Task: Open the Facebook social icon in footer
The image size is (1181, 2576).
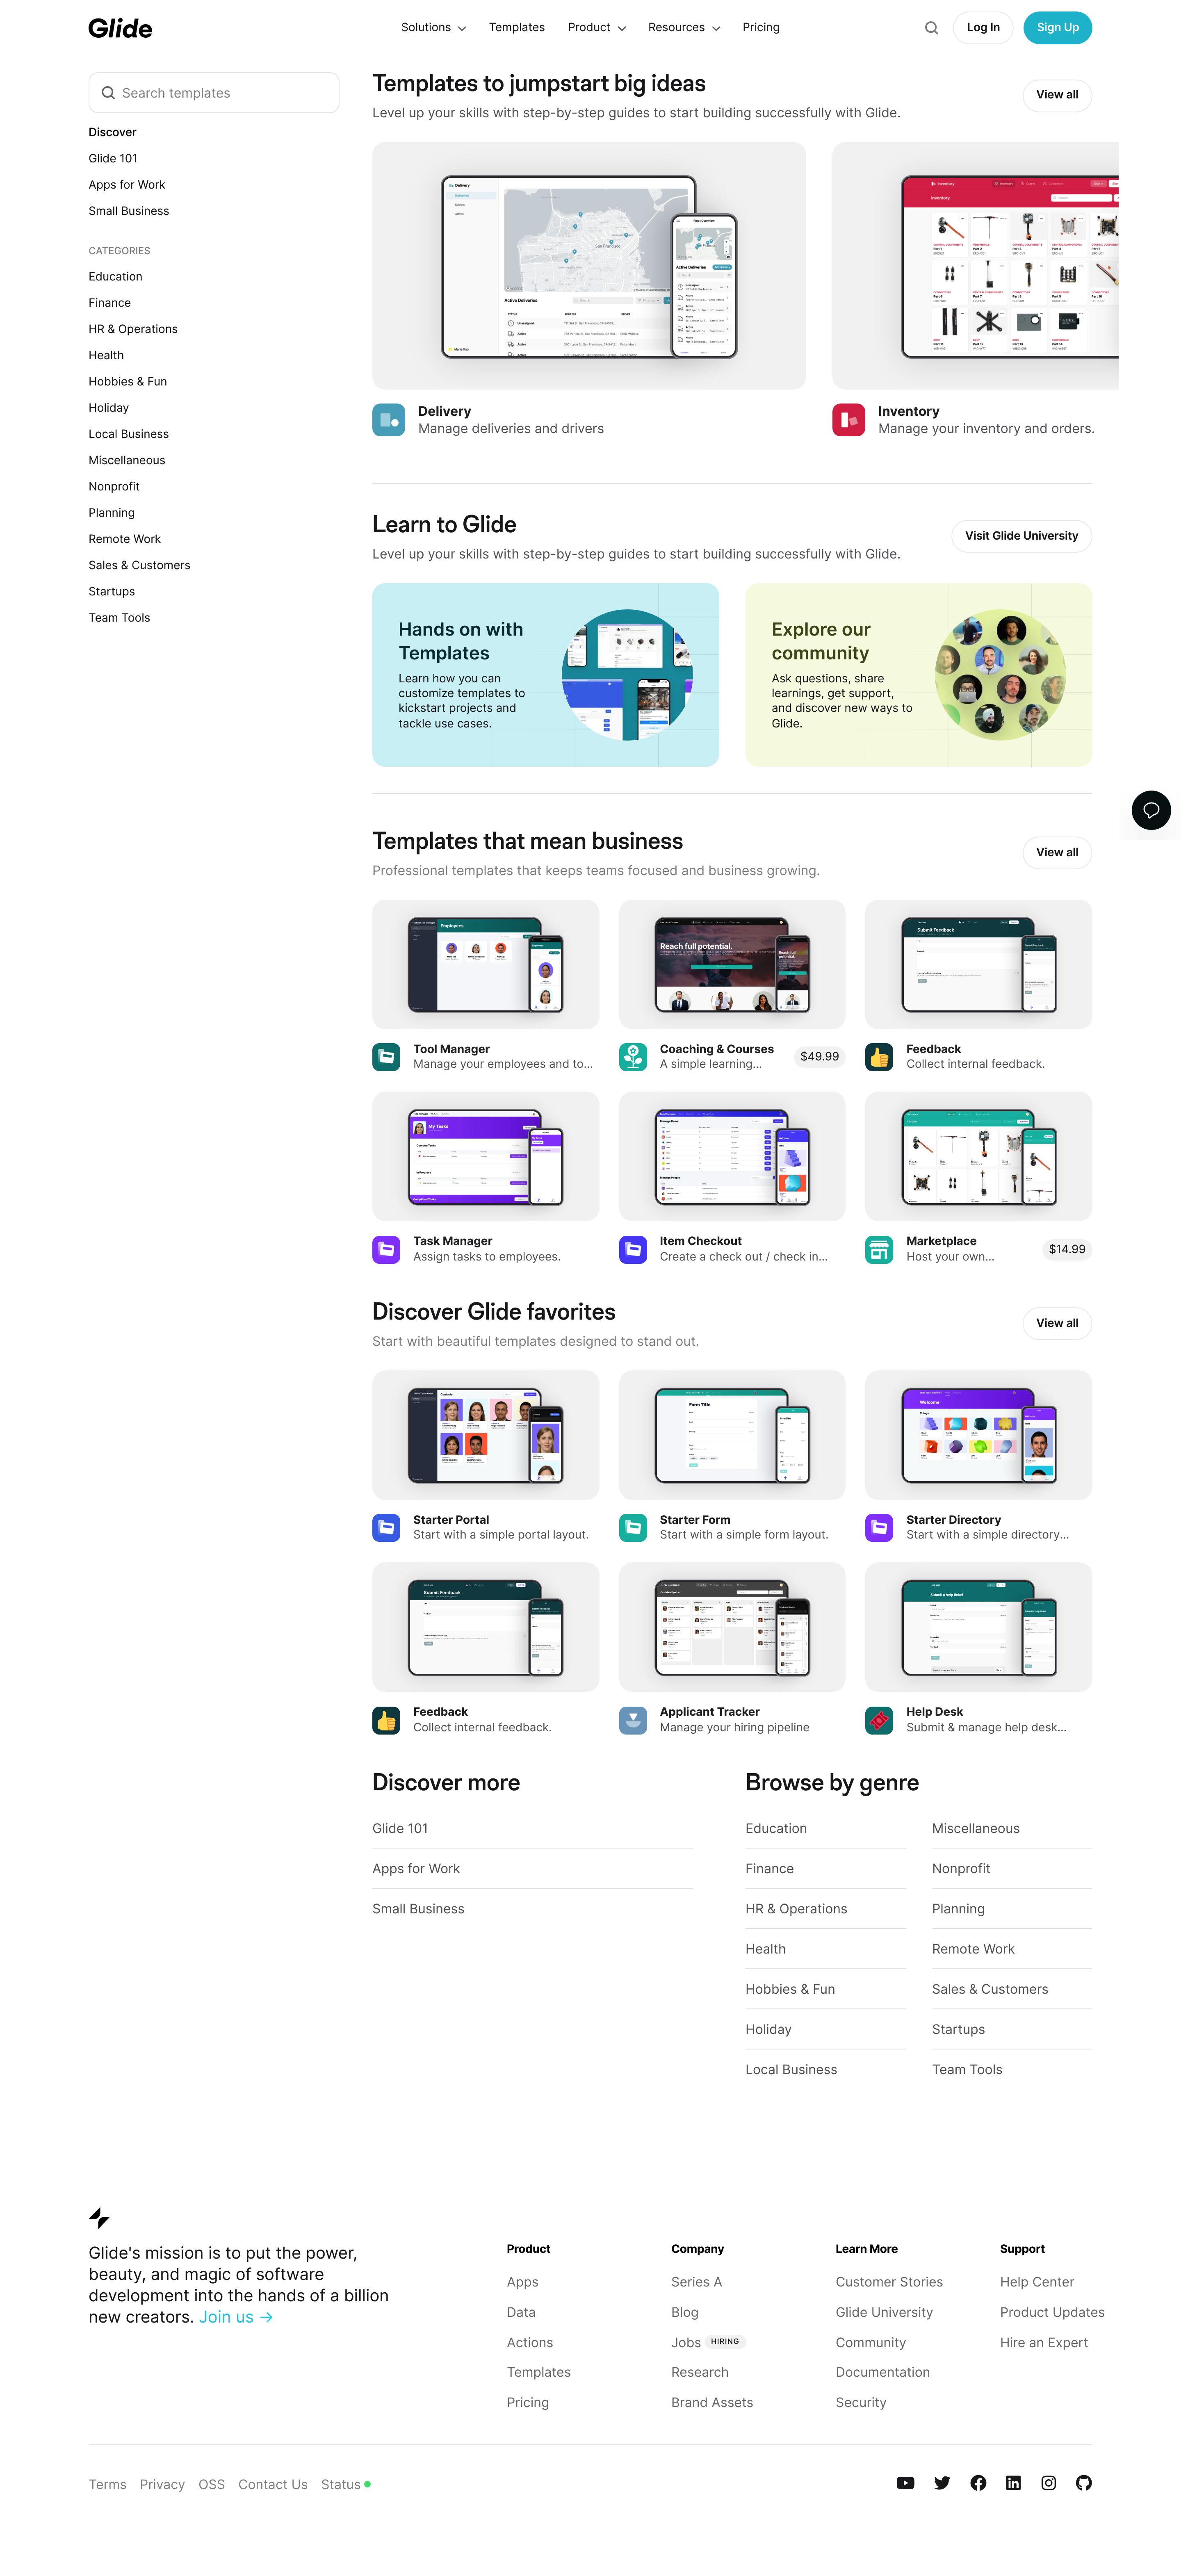Action: tap(978, 2483)
